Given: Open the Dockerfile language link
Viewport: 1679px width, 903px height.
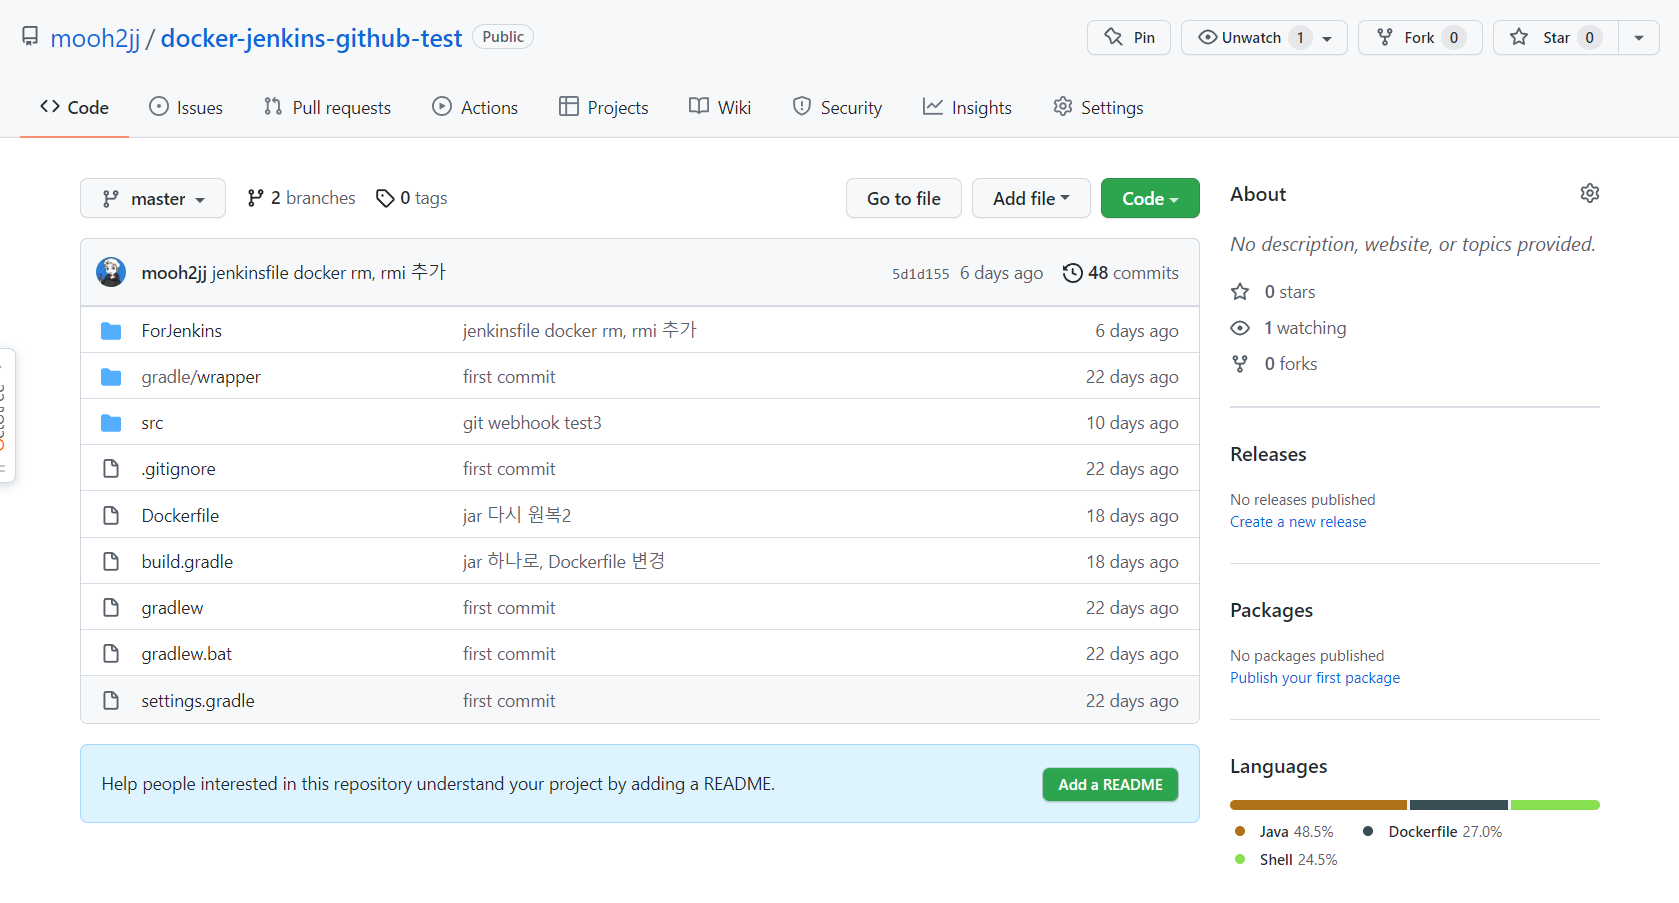Looking at the screenshot, I should [x=1434, y=832].
